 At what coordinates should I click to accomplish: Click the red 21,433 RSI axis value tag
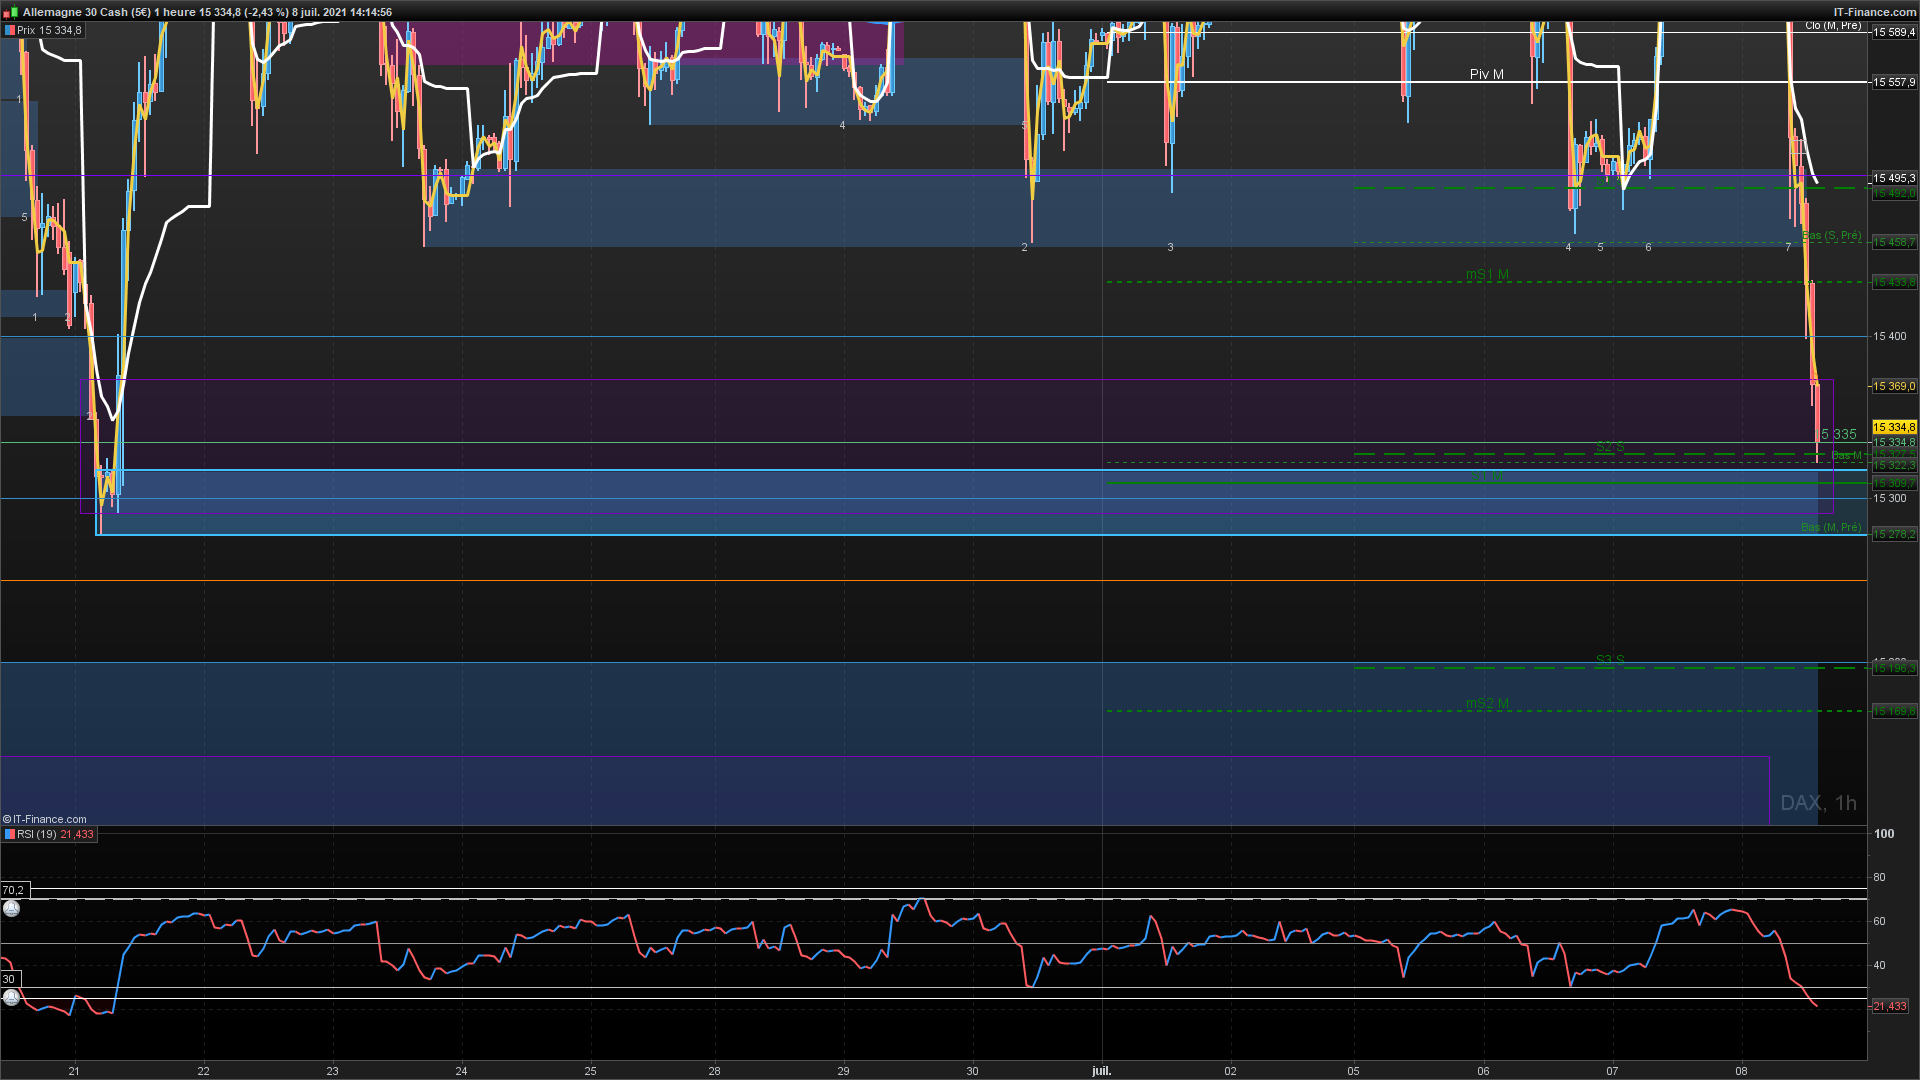pos(1889,1006)
